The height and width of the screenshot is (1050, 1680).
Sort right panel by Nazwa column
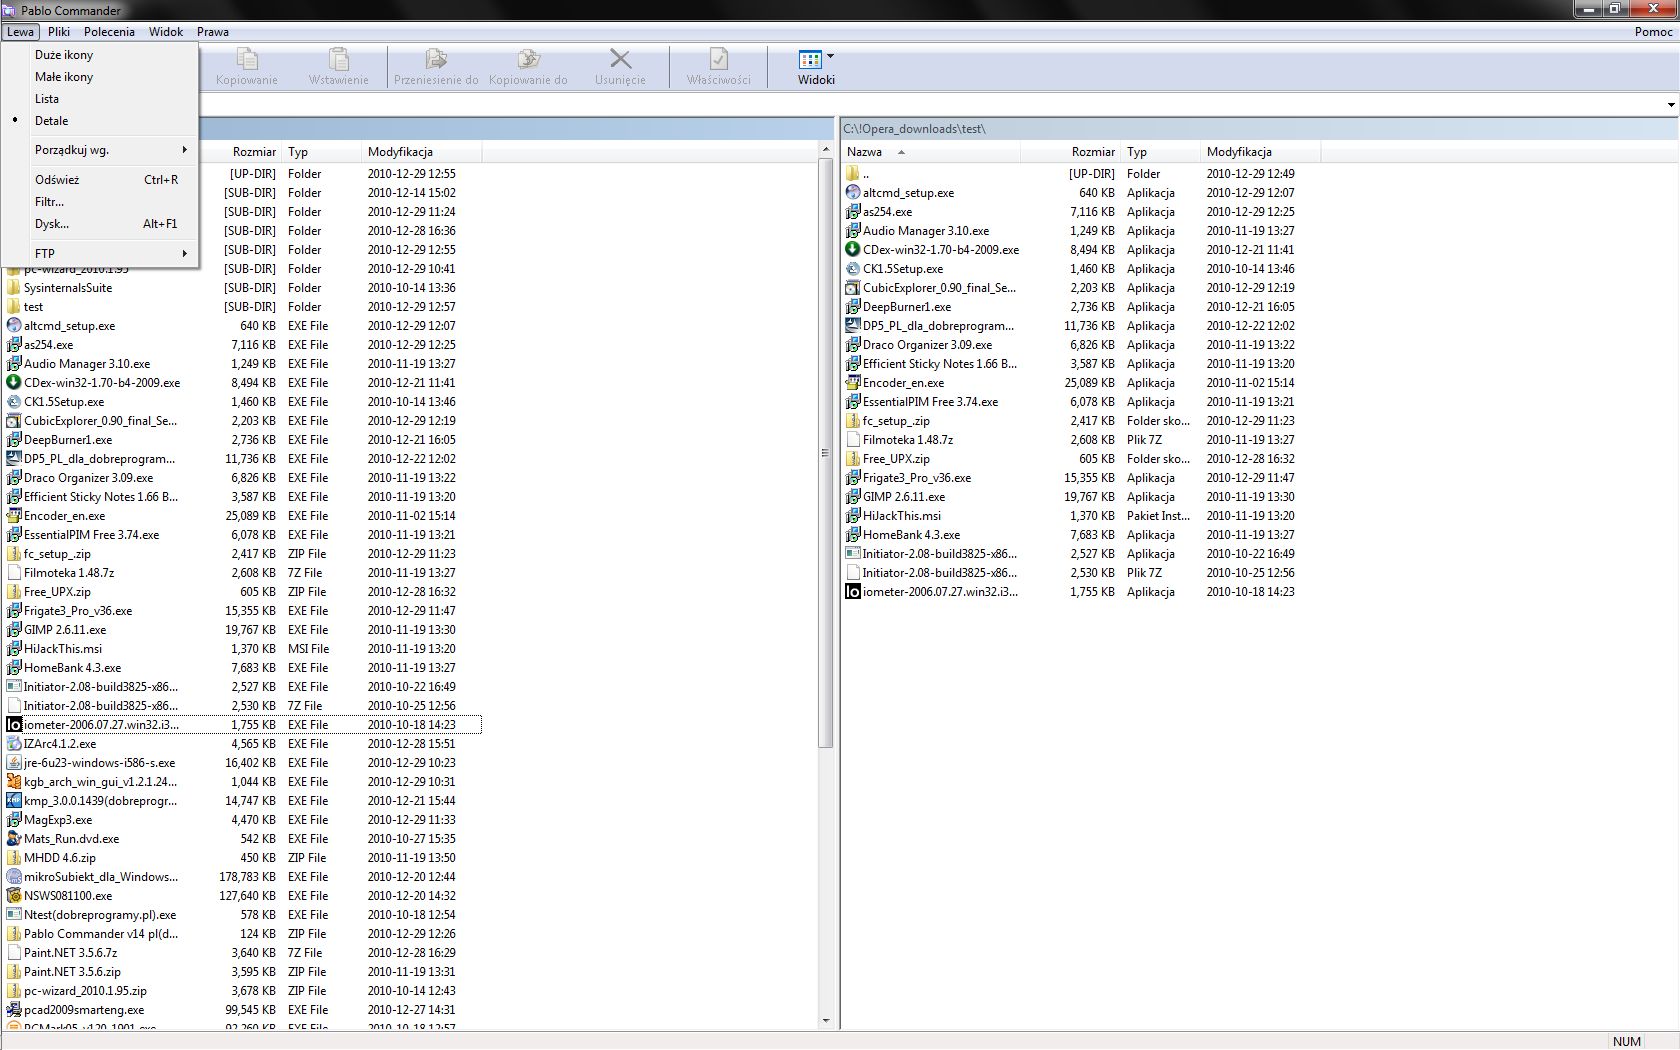click(930, 152)
